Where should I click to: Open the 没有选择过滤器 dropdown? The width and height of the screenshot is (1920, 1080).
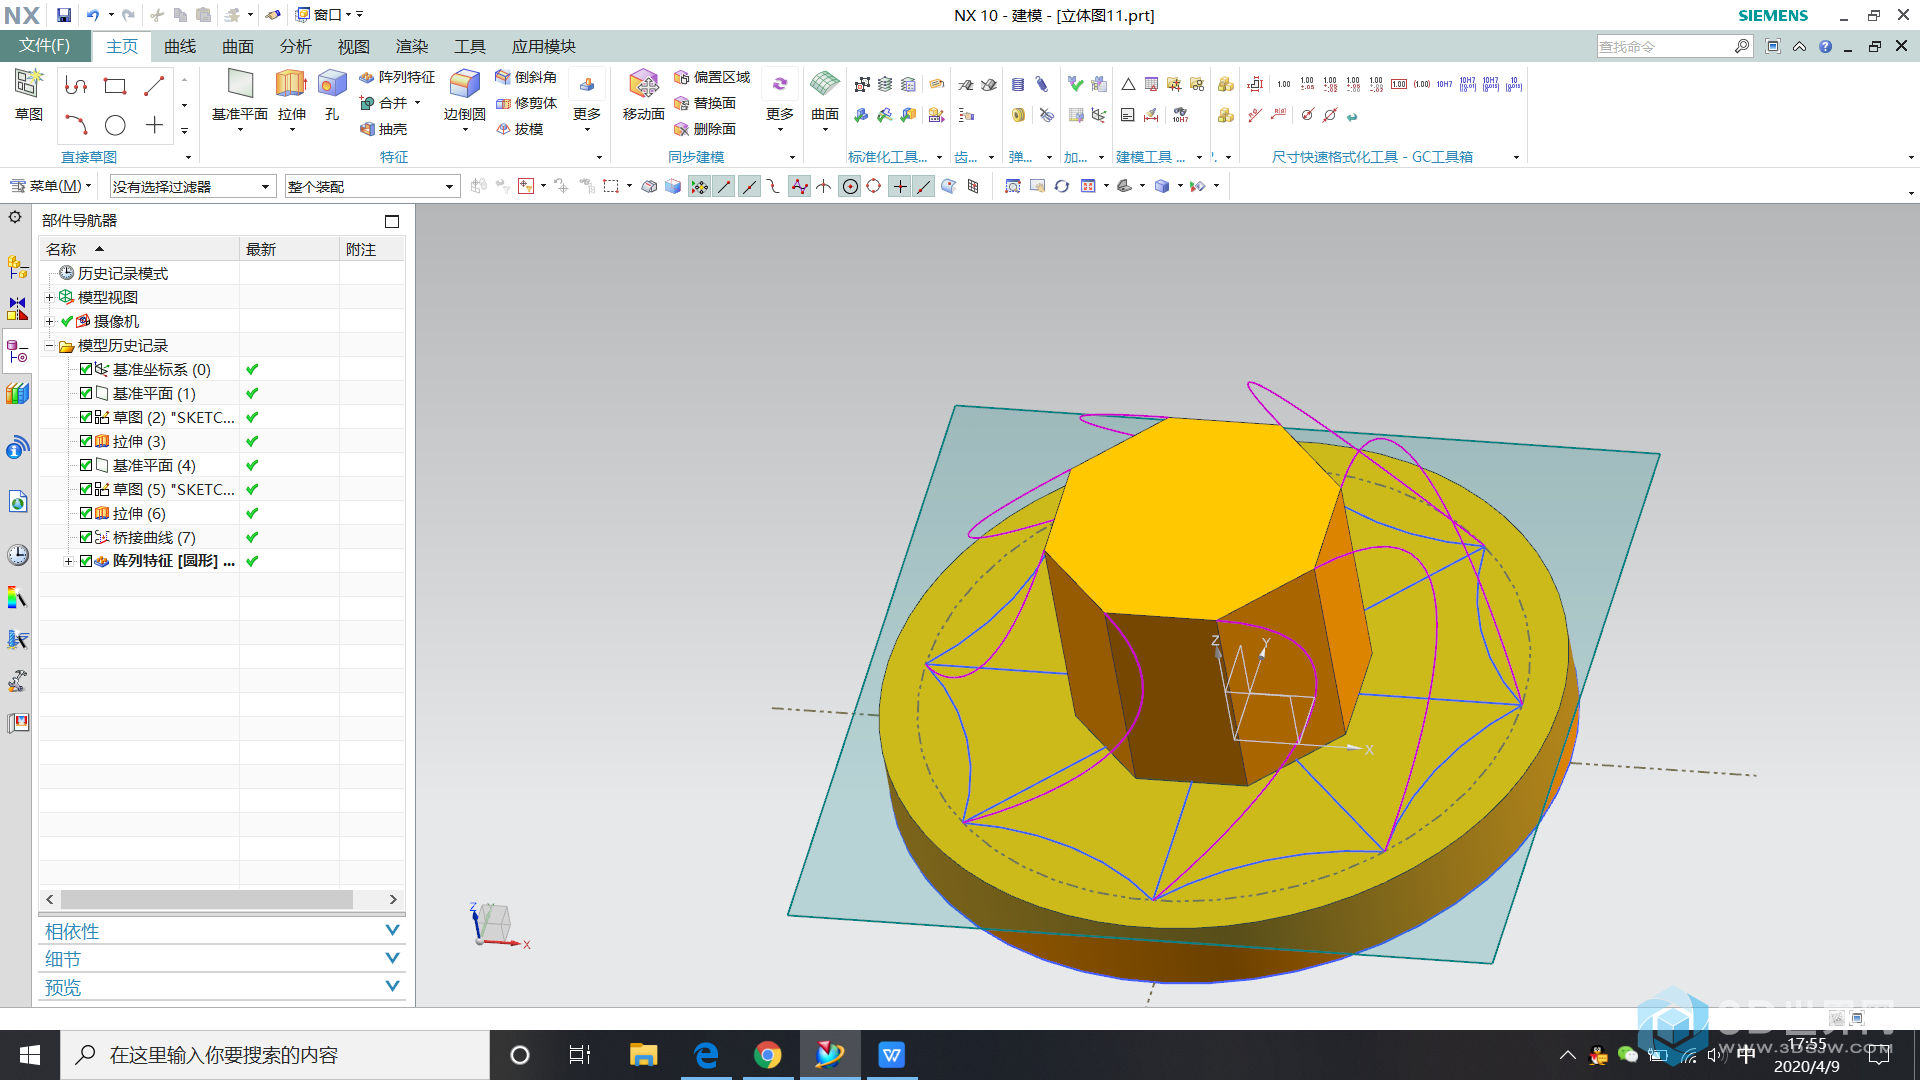(192, 187)
